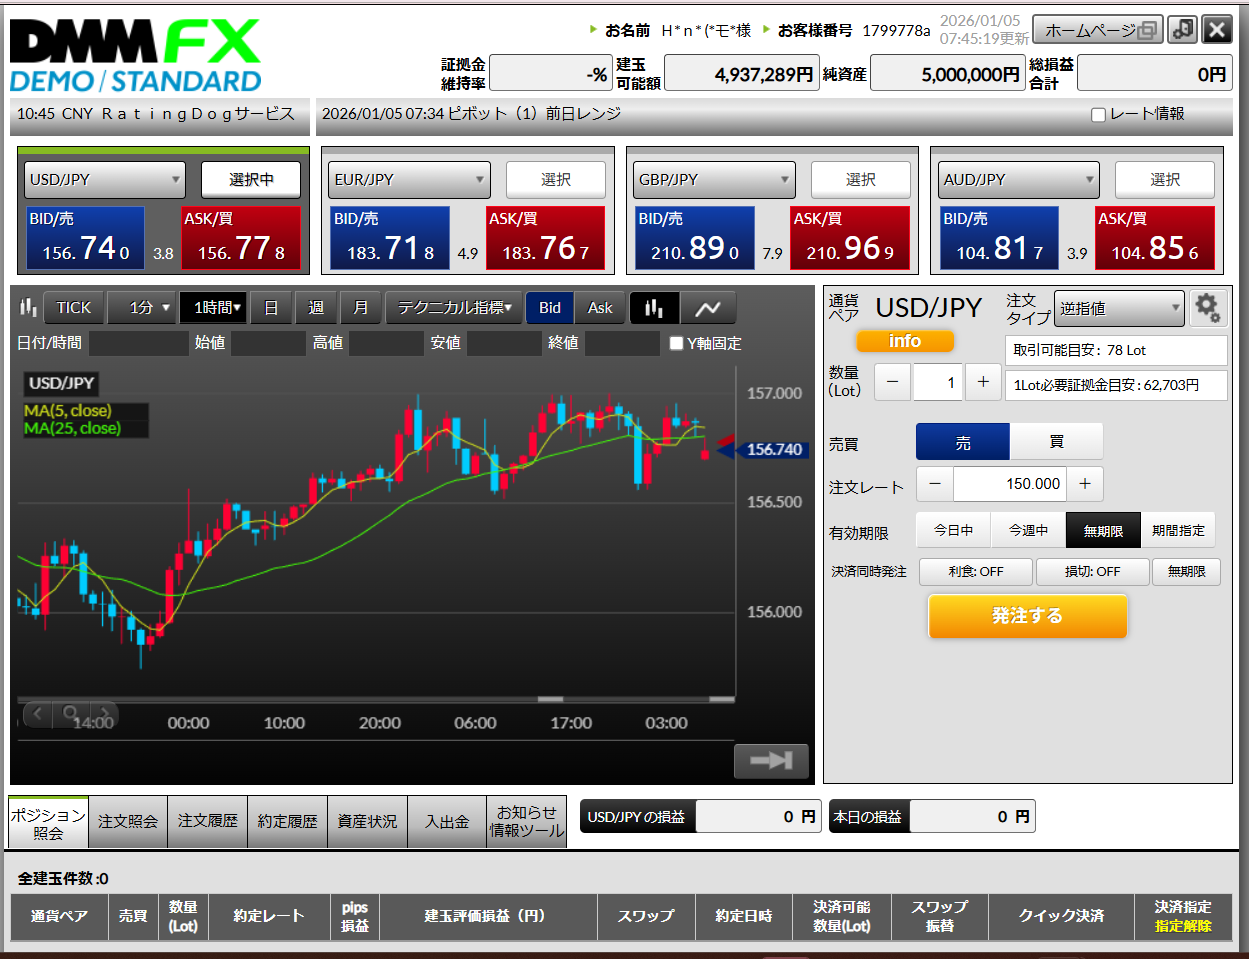Screen dimensions: 1249x959
Task: Increase Lot quantity with plus button
Action: tap(983, 382)
